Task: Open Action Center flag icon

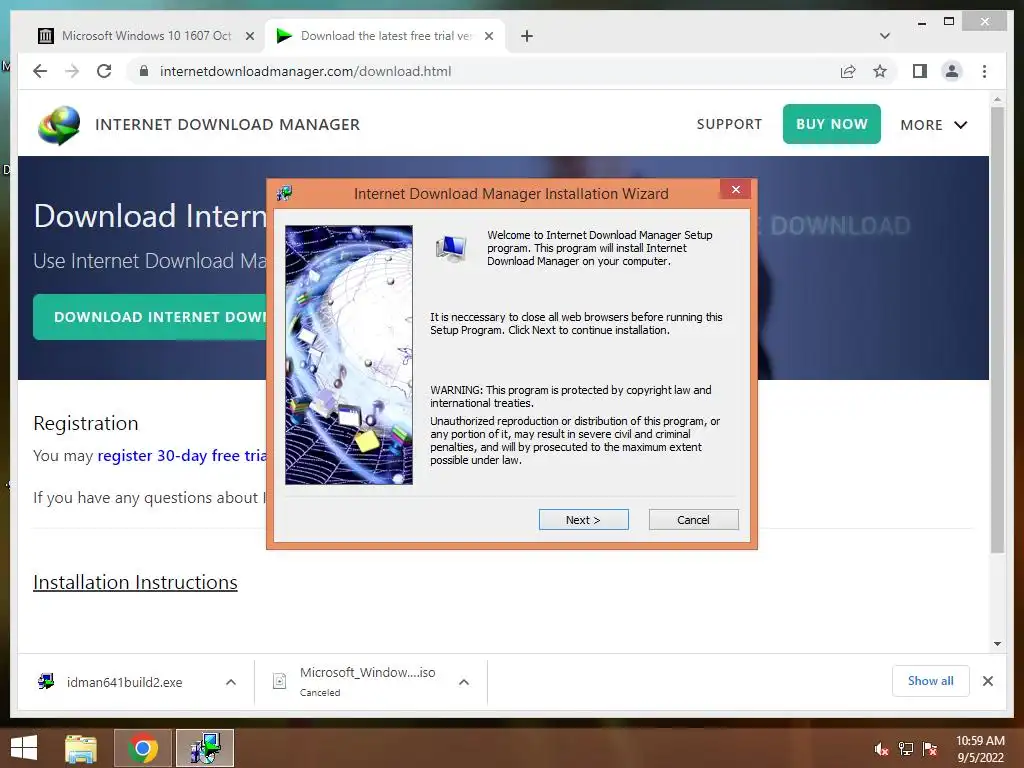Action: click(930, 749)
